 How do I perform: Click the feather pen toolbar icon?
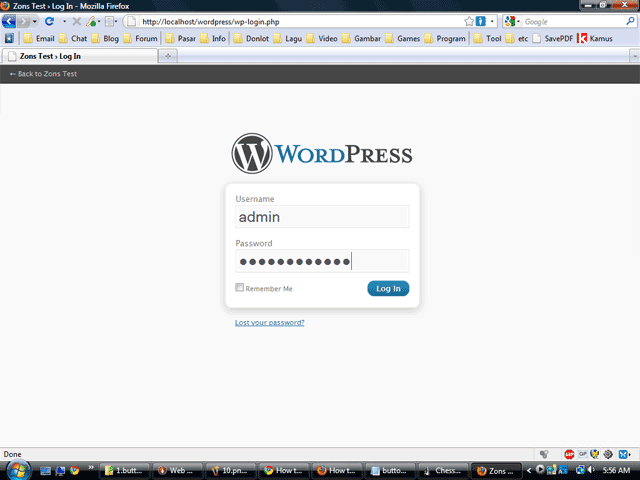[91, 21]
